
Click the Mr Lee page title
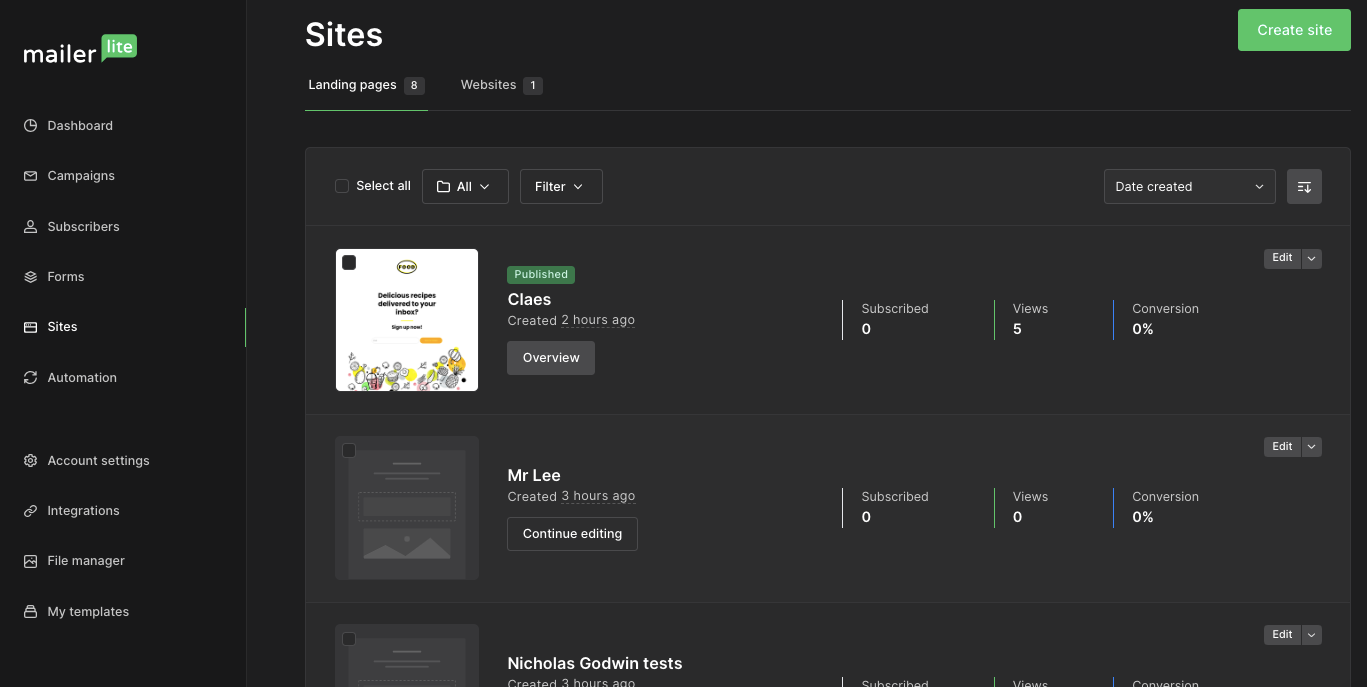click(534, 475)
